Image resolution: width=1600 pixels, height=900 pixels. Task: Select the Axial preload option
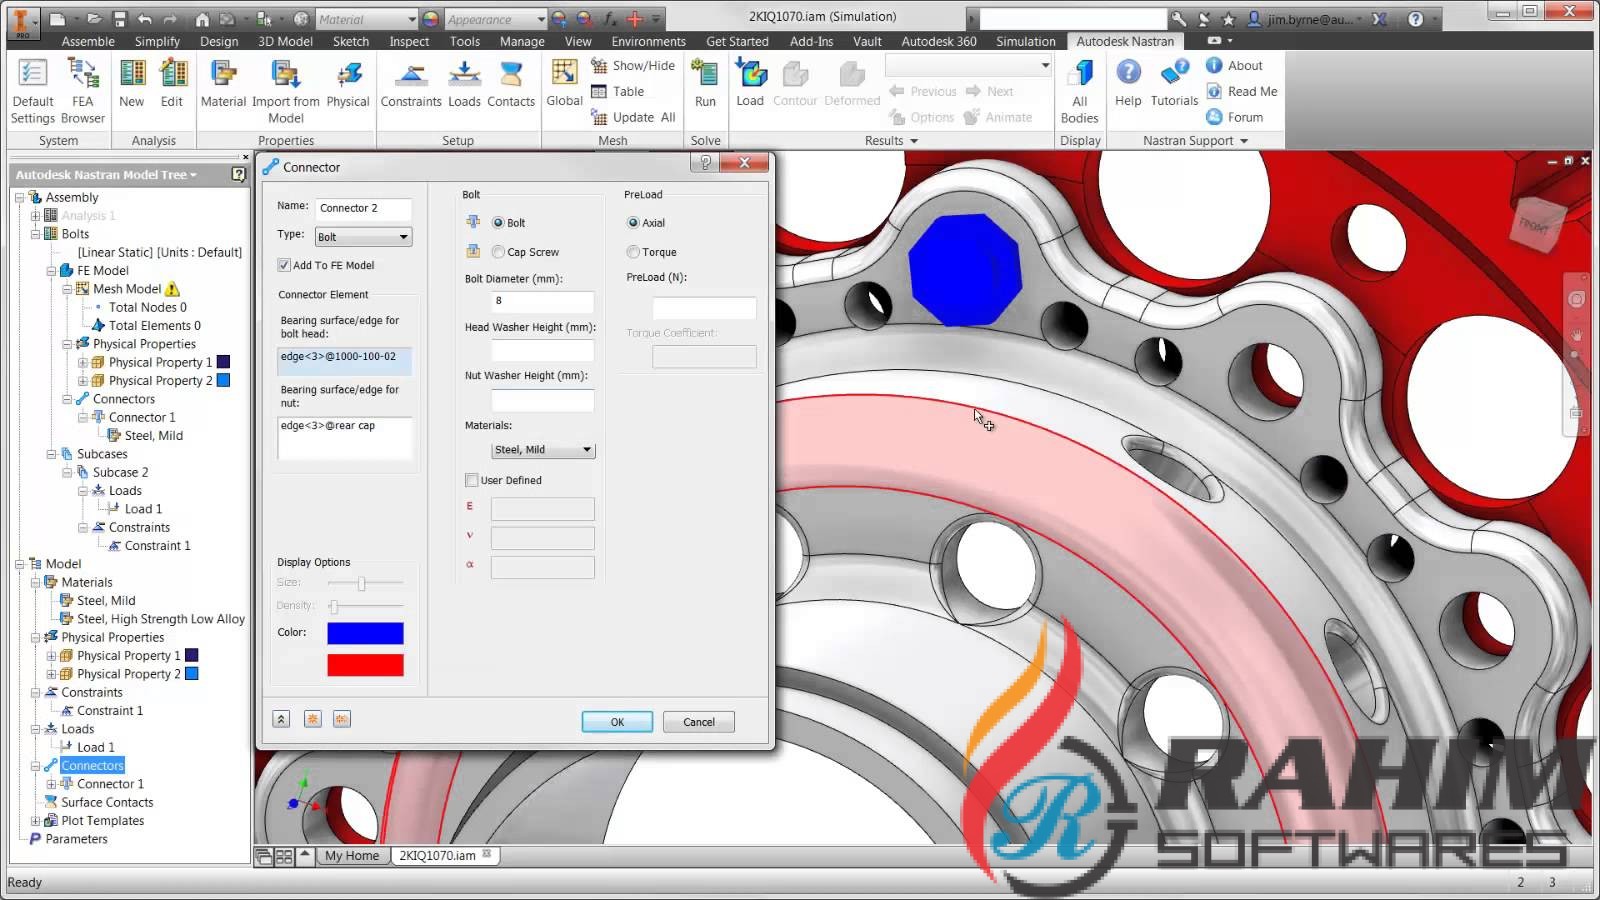pyautogui.click(x=633, y=223)
